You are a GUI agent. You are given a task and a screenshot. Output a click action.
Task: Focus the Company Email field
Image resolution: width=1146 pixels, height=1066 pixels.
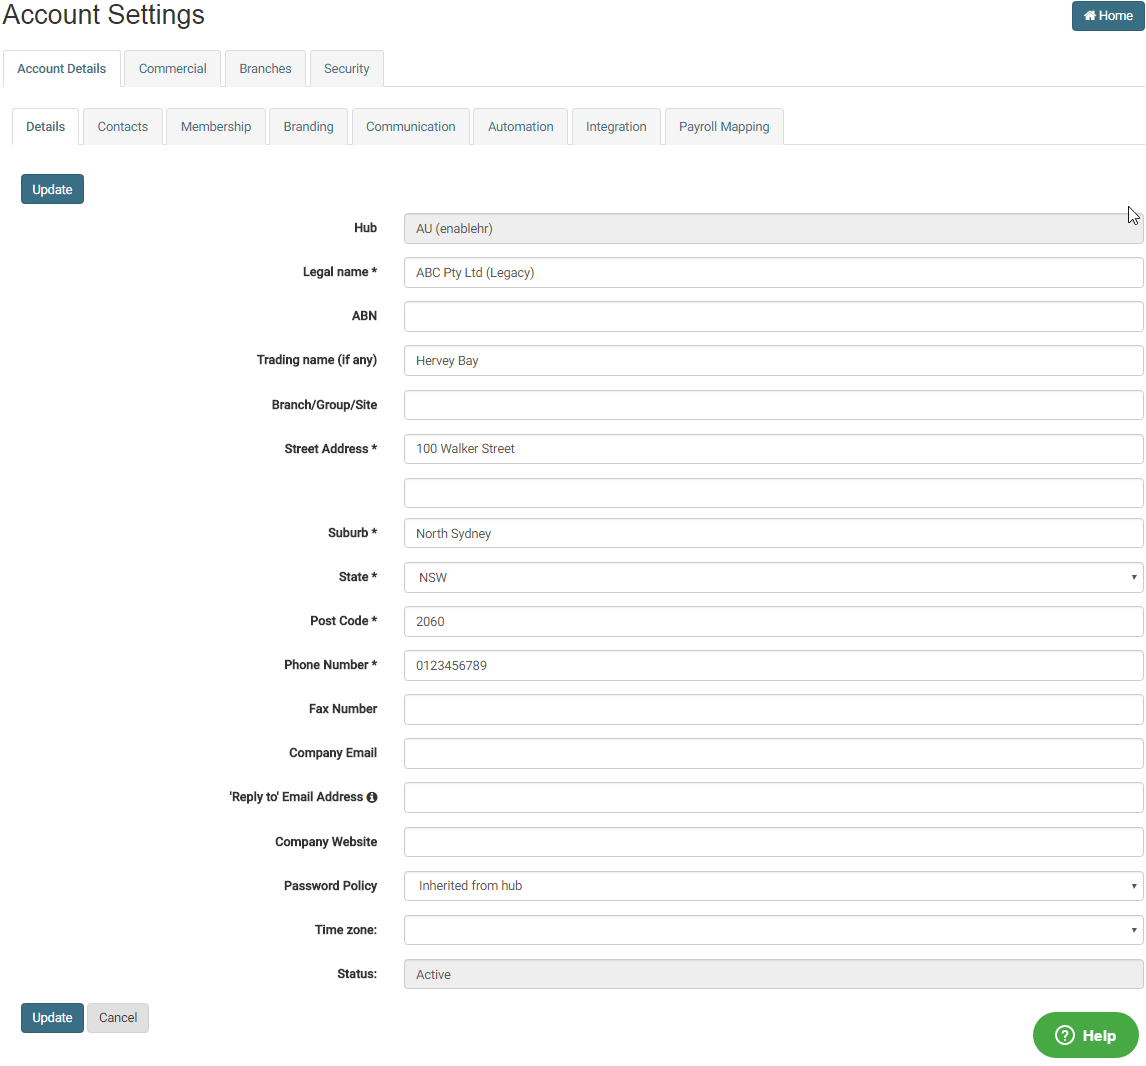[773, 754]
